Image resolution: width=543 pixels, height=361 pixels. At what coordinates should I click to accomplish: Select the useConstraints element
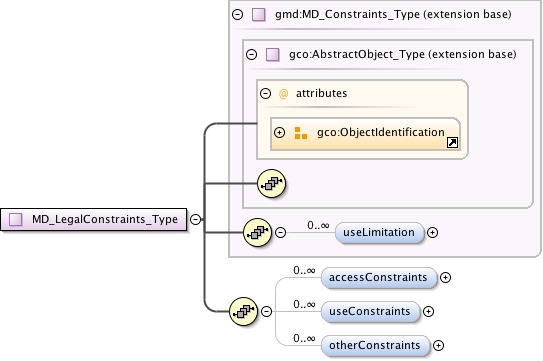(x=370, y=311)
